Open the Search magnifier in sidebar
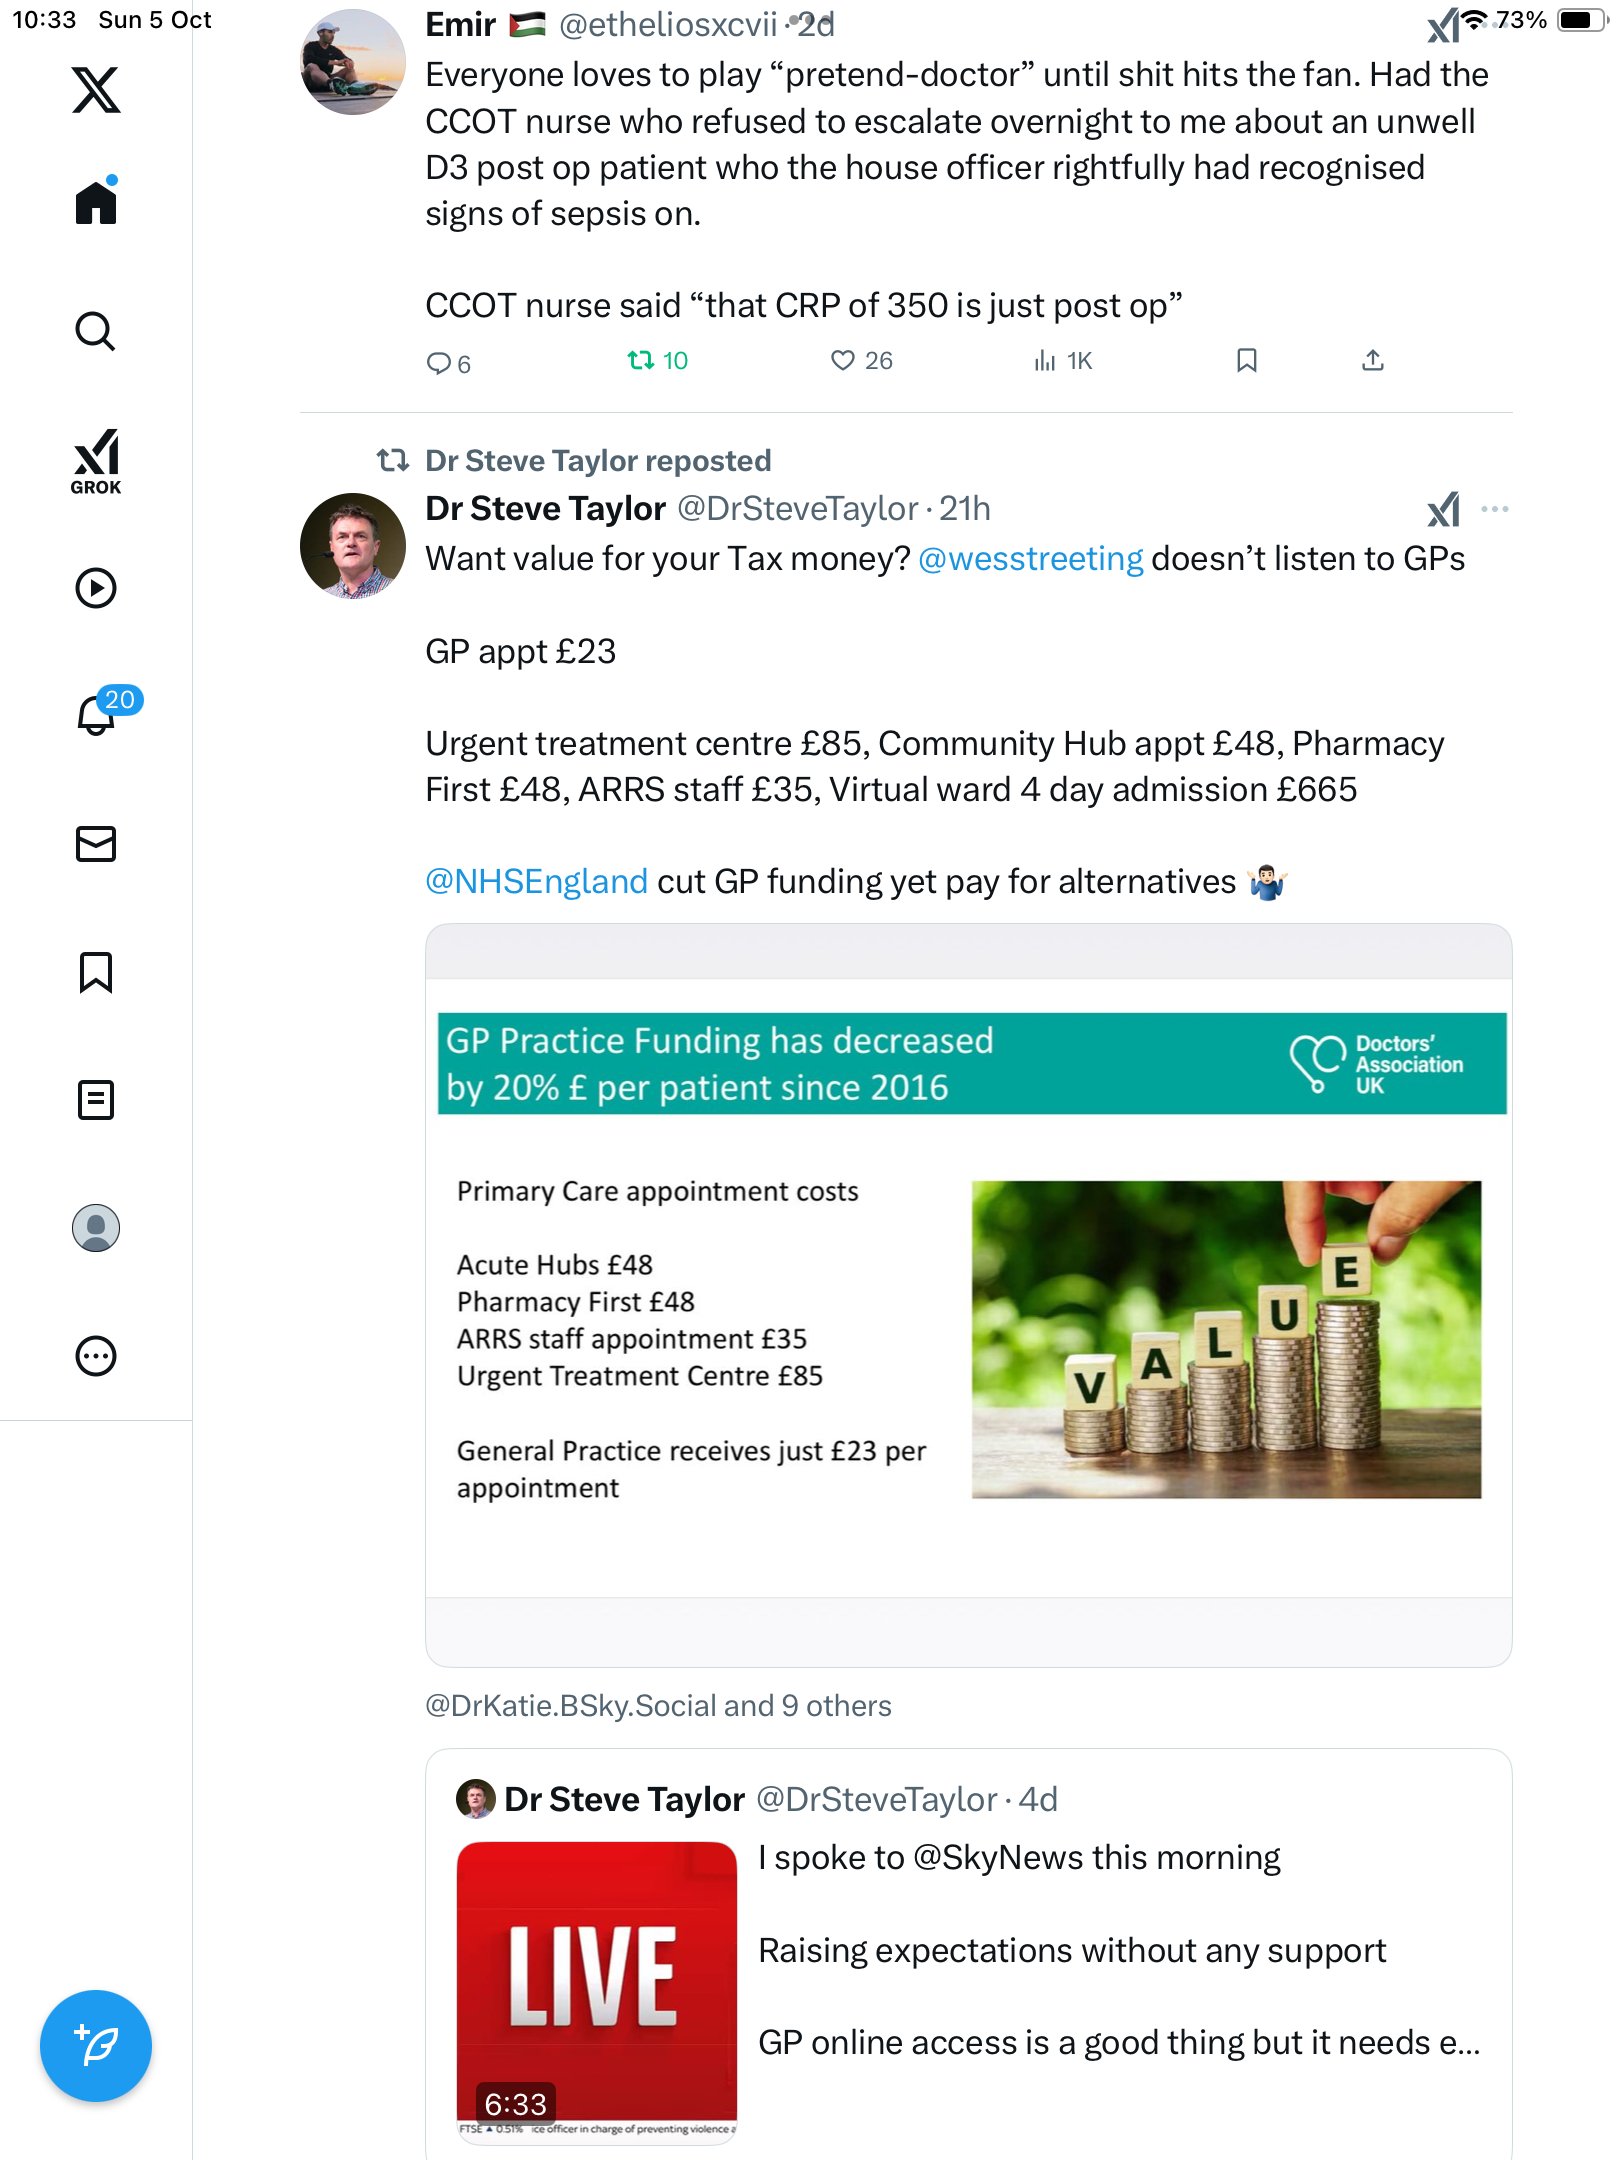The height and width of the screenshot is (2160, 1620). coord(96,331)
